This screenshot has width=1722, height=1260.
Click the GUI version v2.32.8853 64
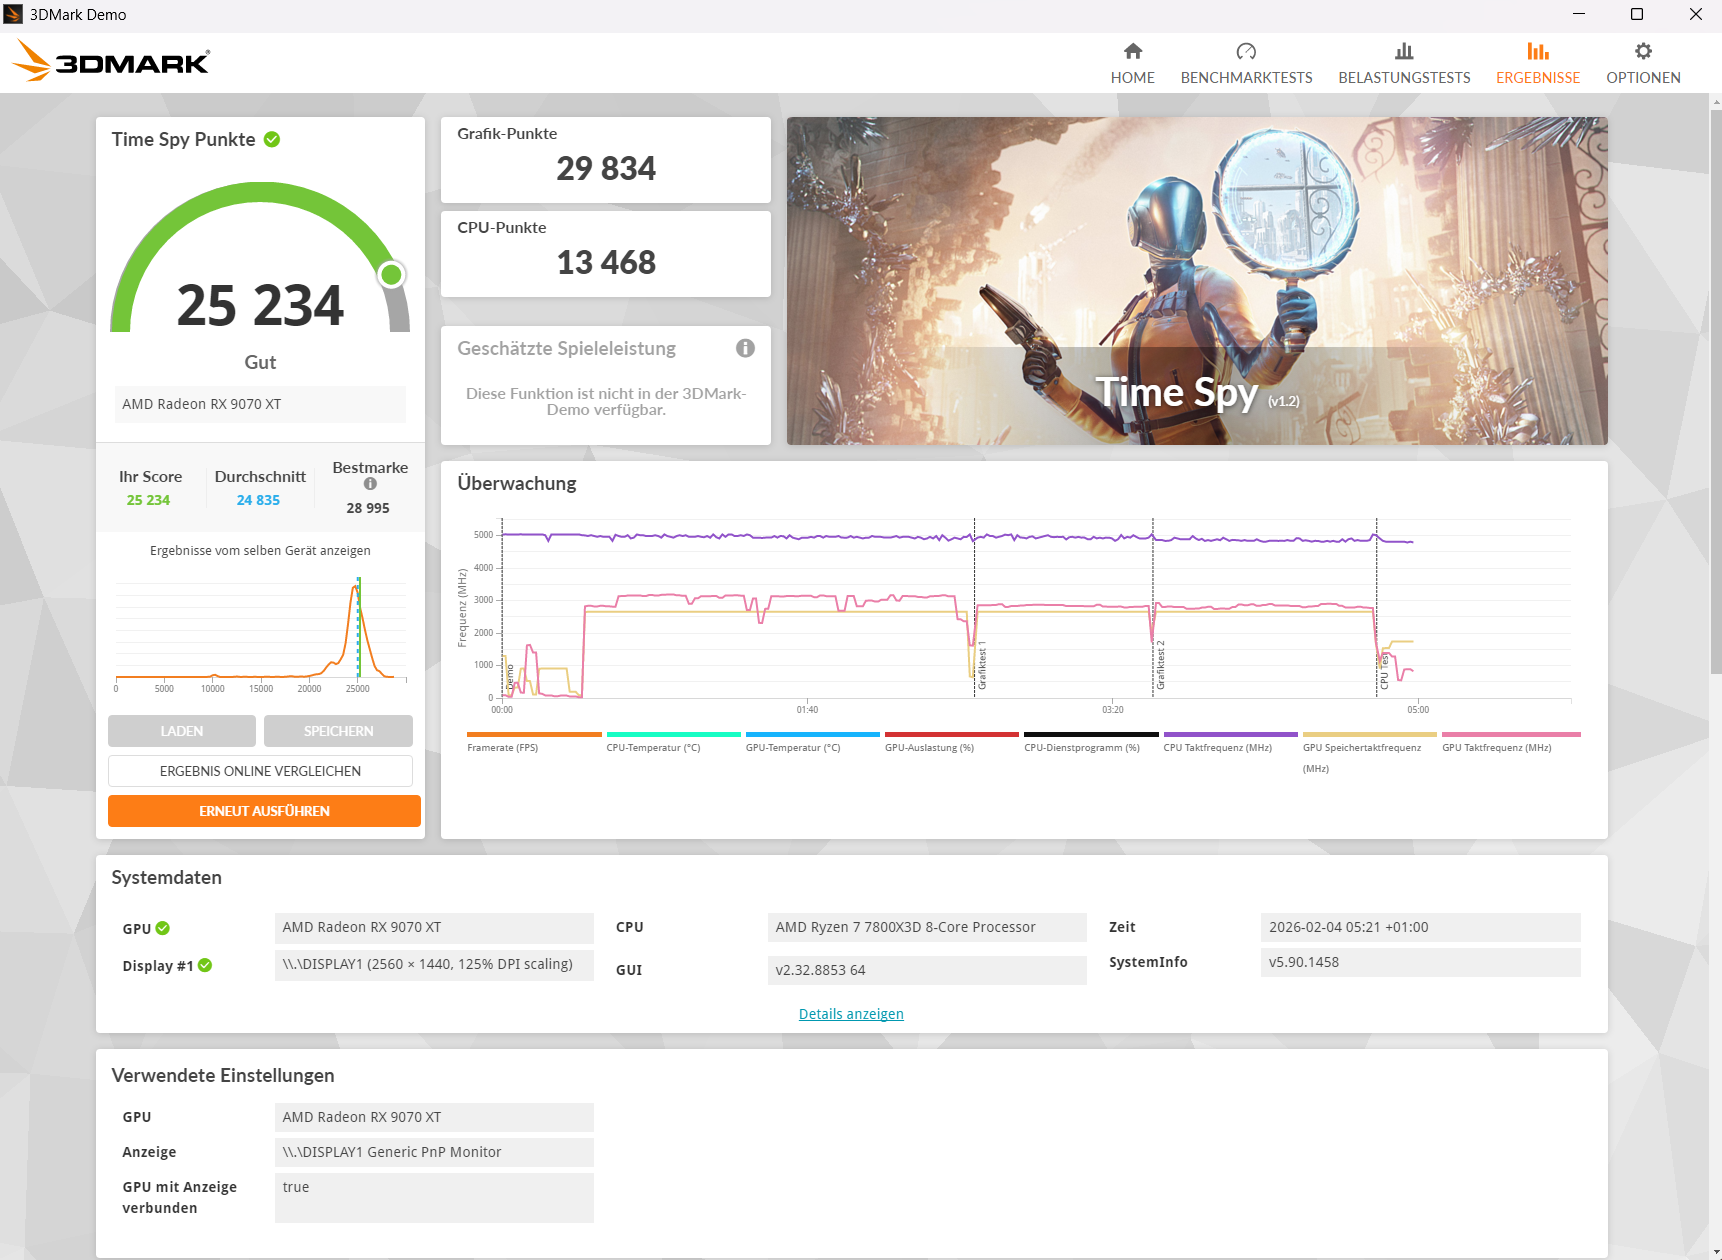[x=927, y=970]
